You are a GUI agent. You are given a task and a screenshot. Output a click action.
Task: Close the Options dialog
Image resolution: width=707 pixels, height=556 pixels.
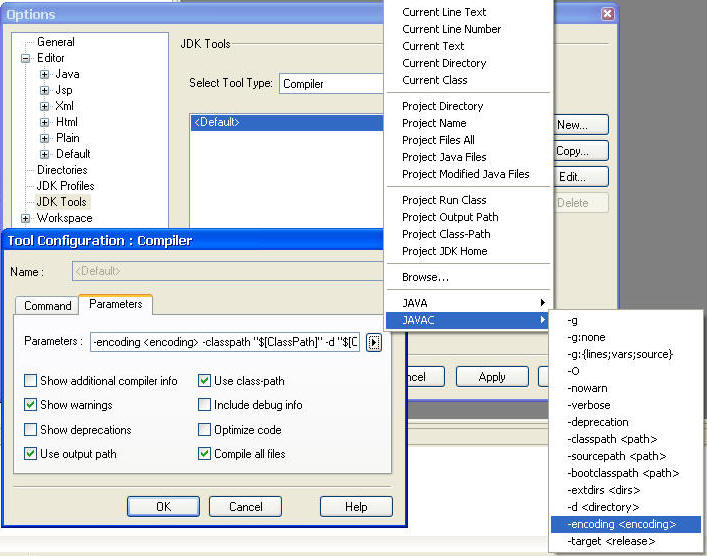click(x=607, y=14)
